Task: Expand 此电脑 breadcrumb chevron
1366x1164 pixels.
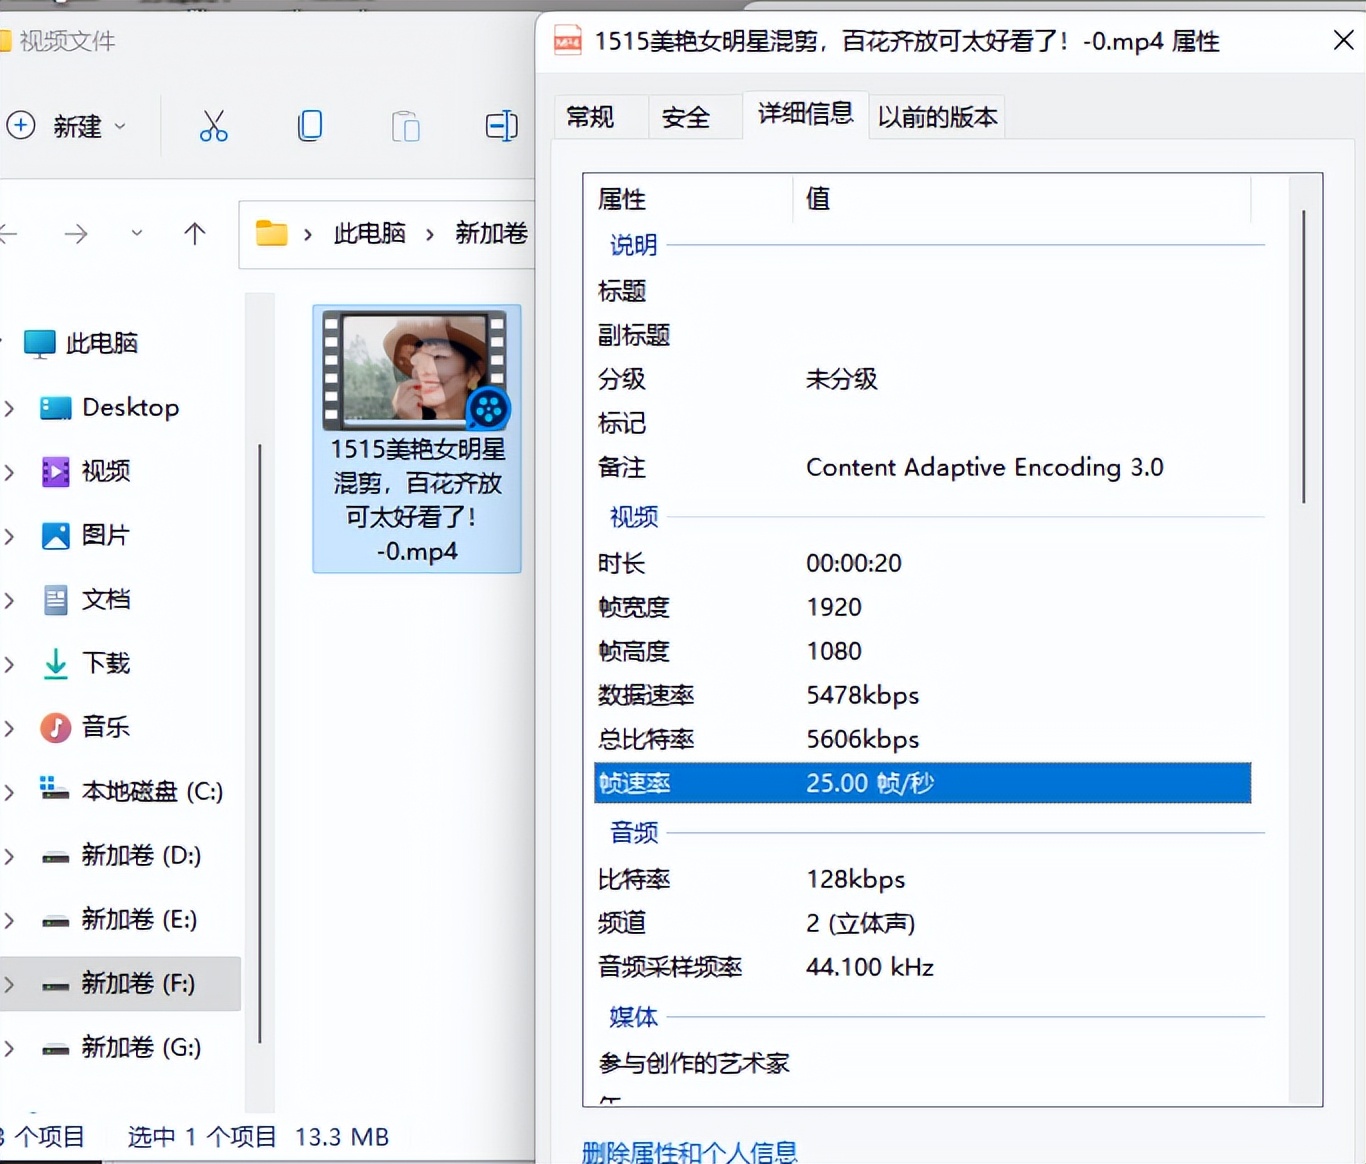Action: pos(429,234)
